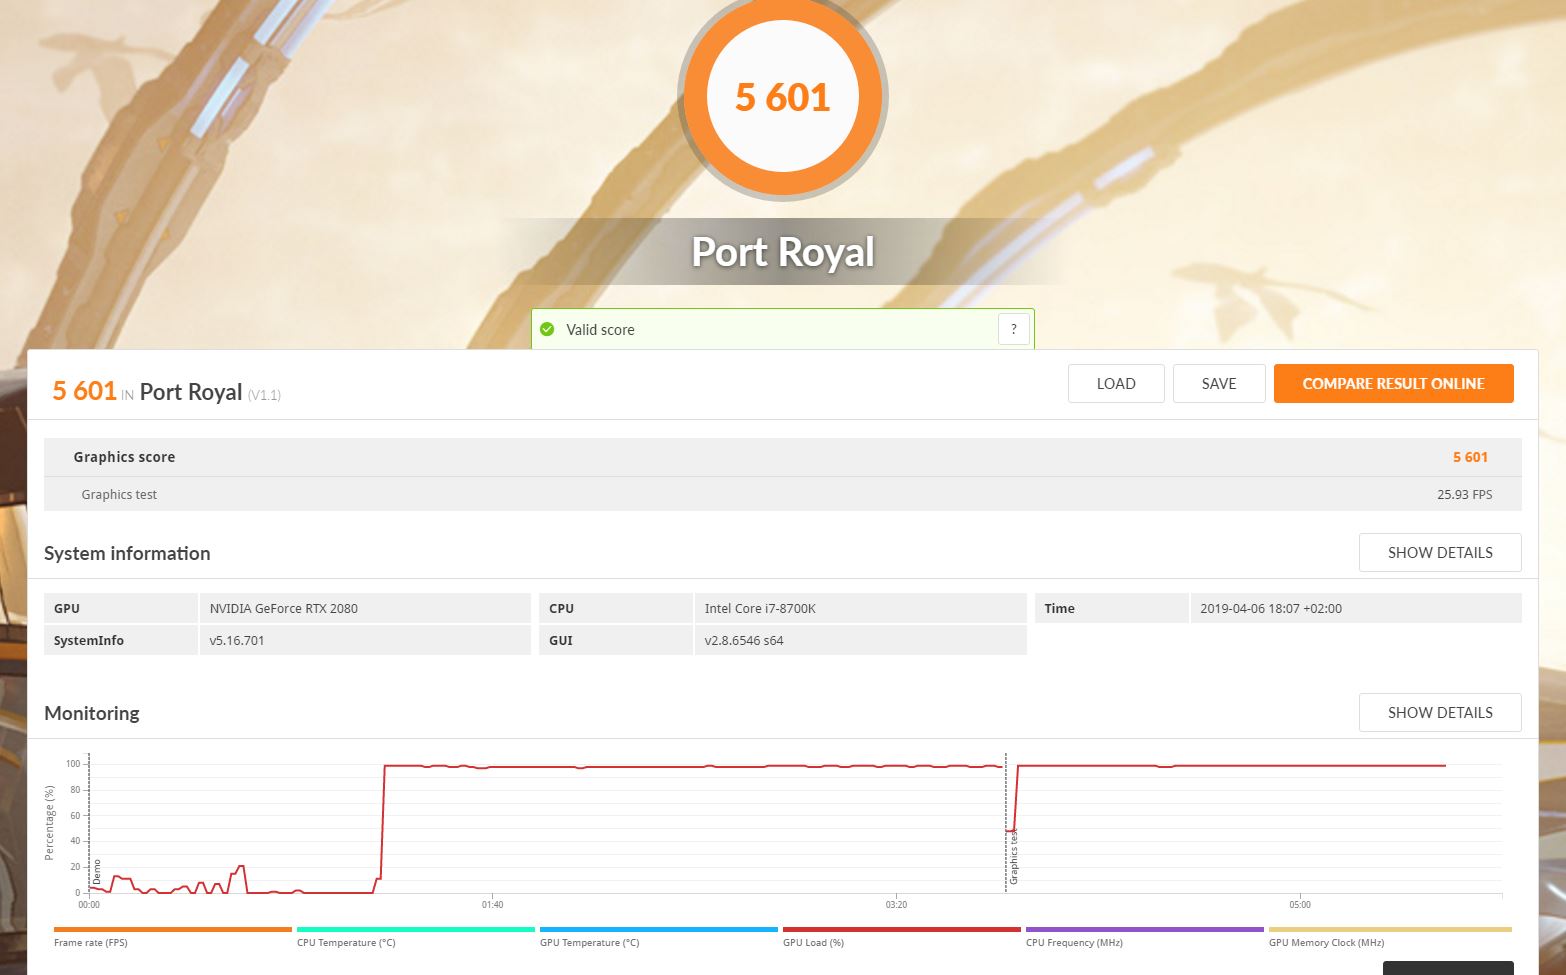Click the purple CPU Frequency color bar
Screen dimensions: 1566x975
coord(1145,930)
